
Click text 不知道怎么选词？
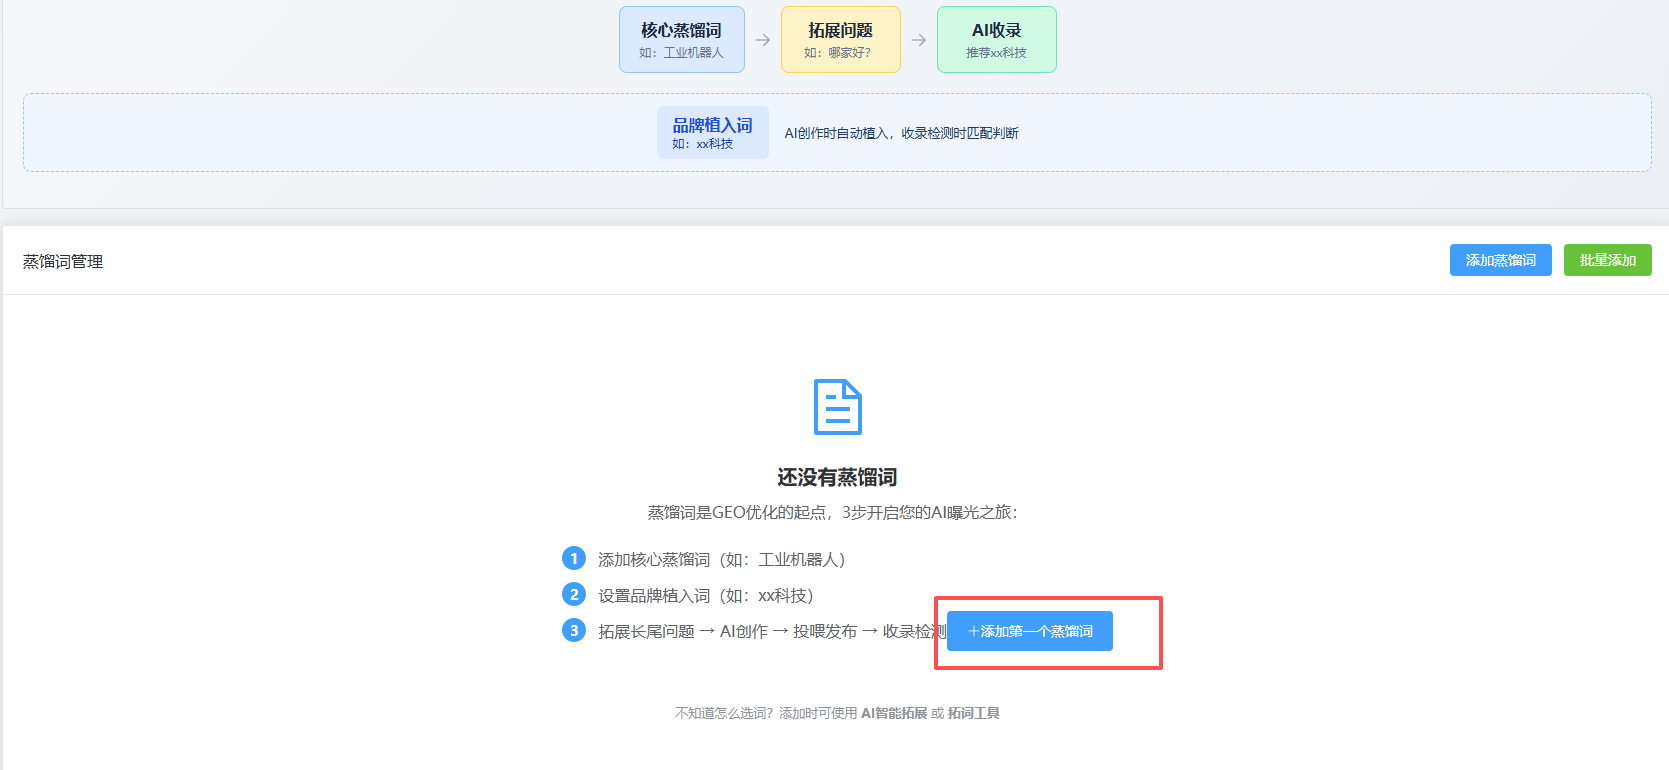(724, 713)
